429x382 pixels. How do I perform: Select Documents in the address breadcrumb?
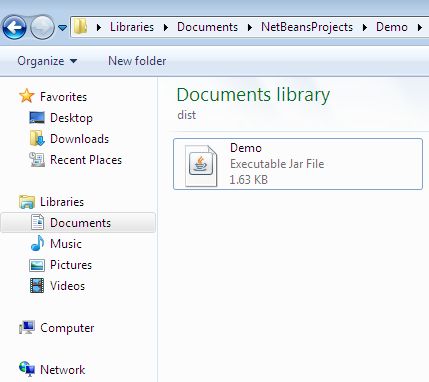(x=207, y=27)
